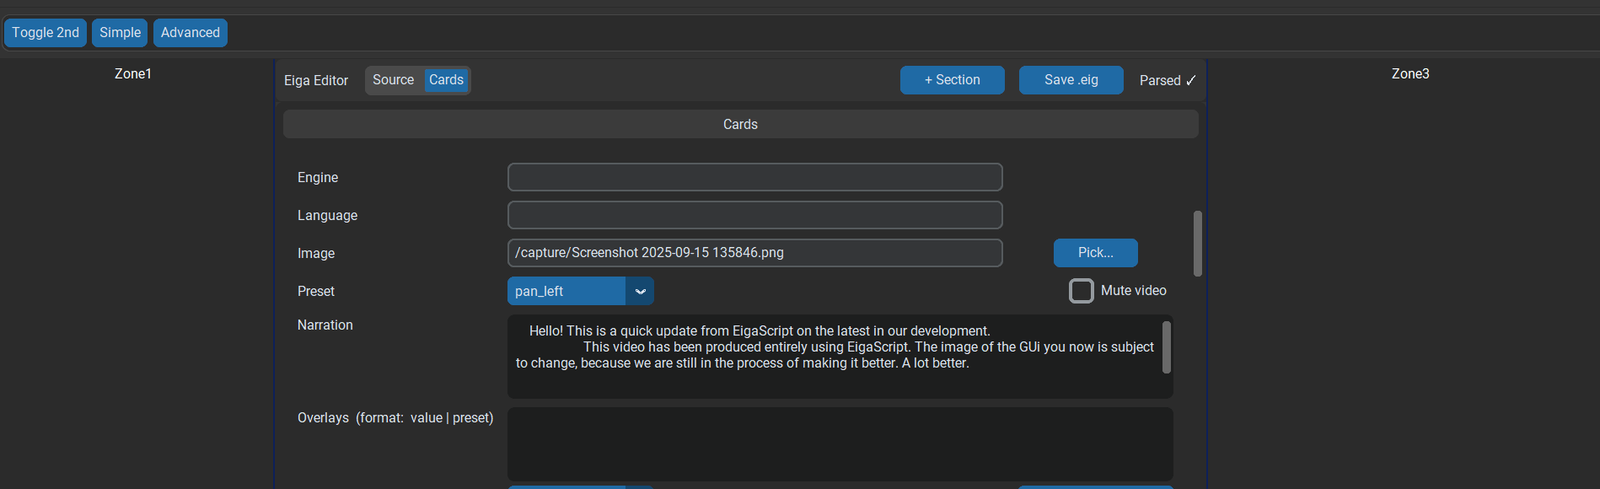The width and height of the screenshot is (1600, 489).
Task: Select the Cards tab in Eiga Editor
Action: coord(446,80)
